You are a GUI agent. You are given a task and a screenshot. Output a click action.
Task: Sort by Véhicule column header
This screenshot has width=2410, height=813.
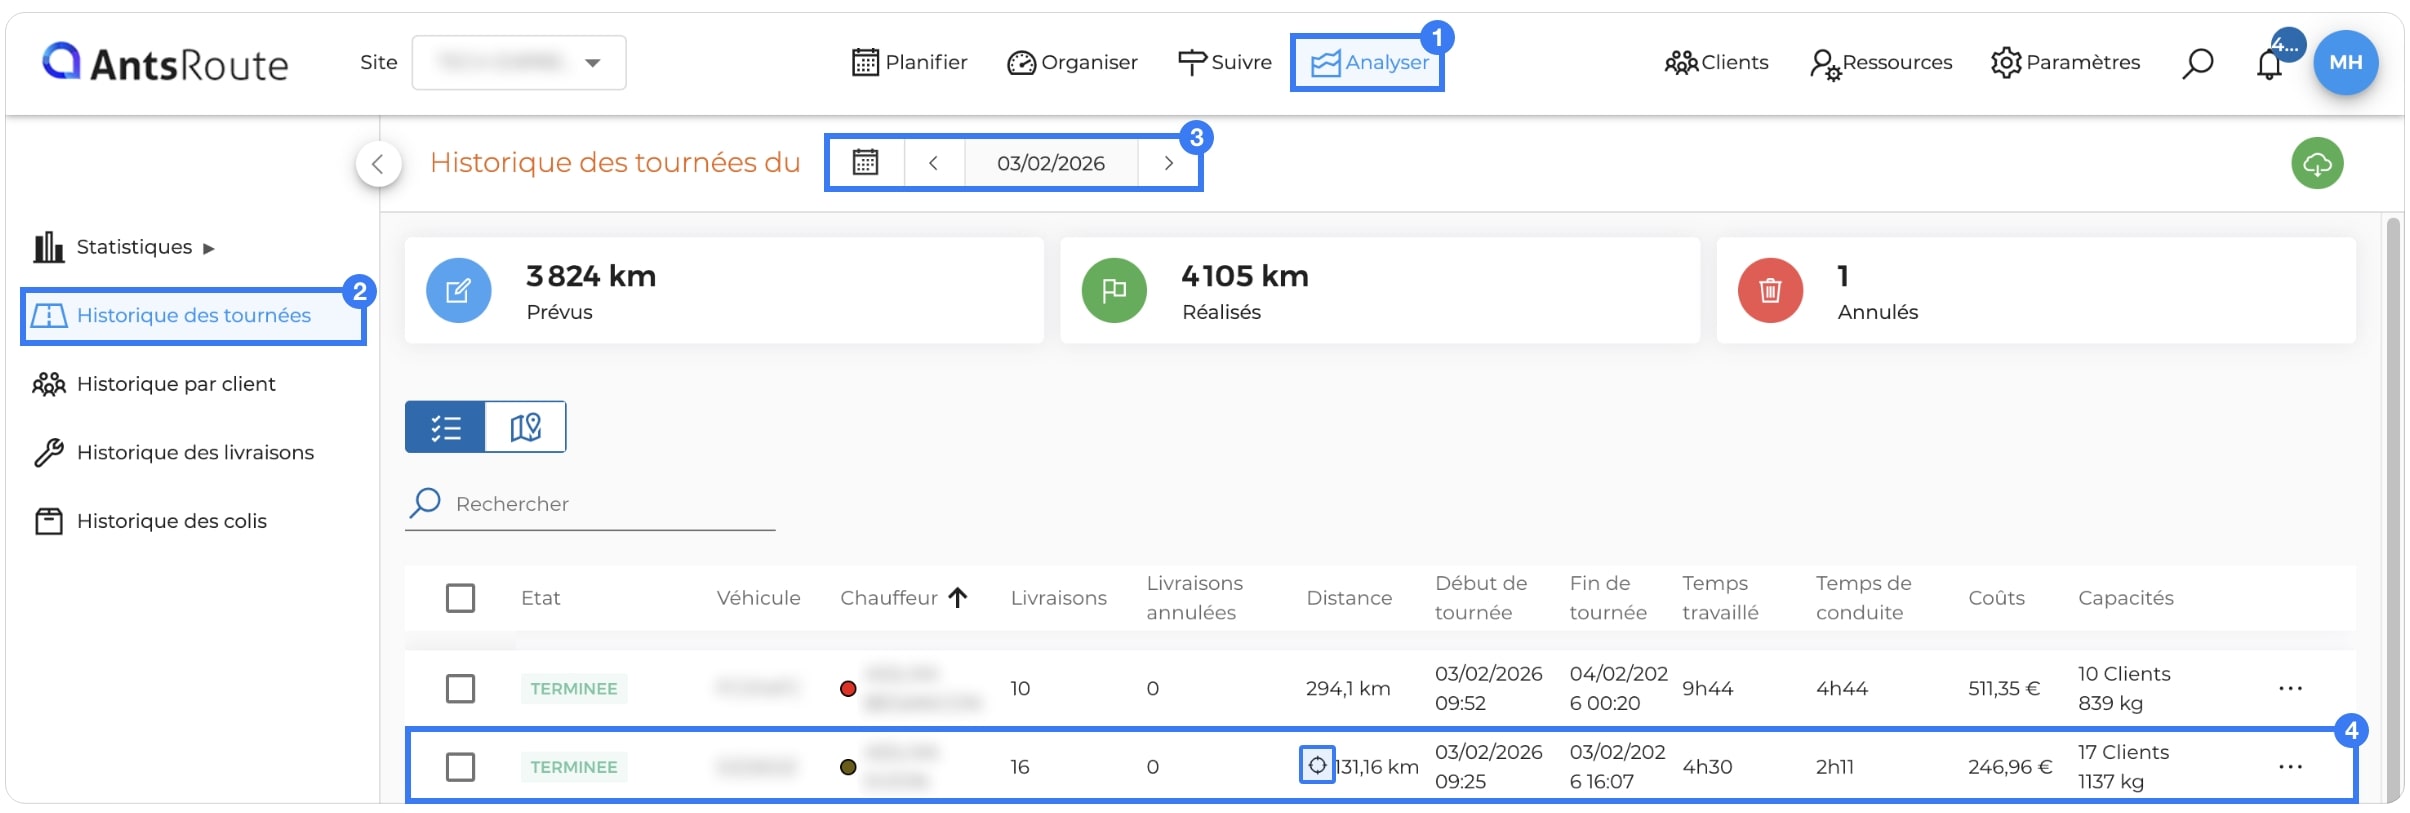pyautogui.click(x=758, y=598)
